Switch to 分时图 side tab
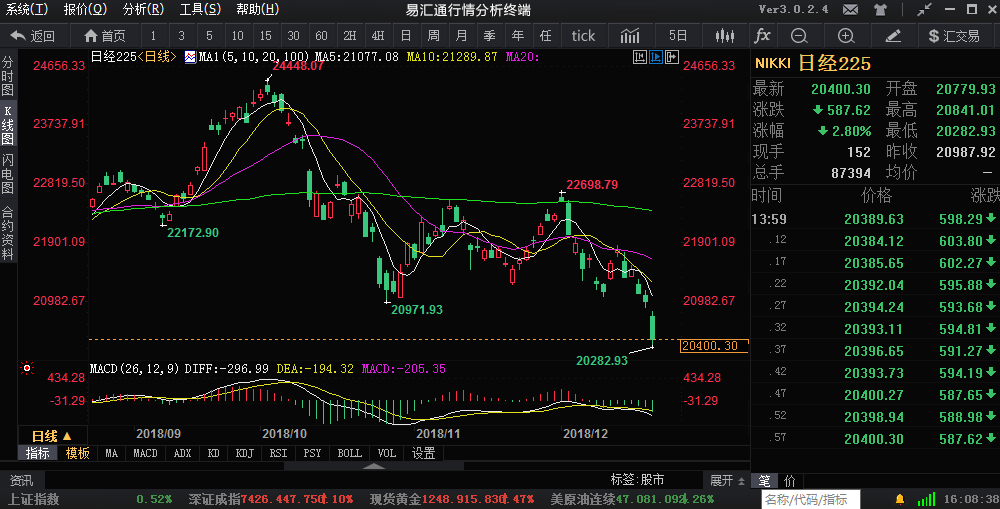1000x509 pixels. (8, 75)
